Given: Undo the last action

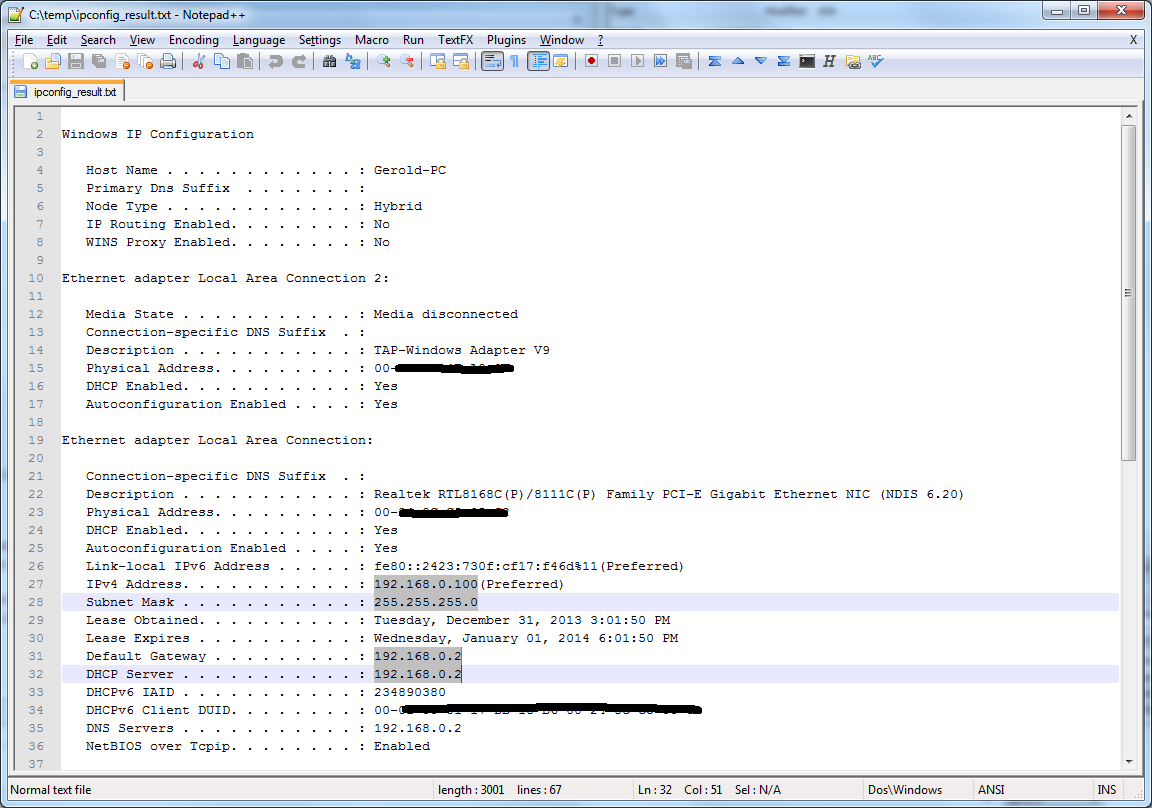Looking at the screenshot, I should point(276,61).
